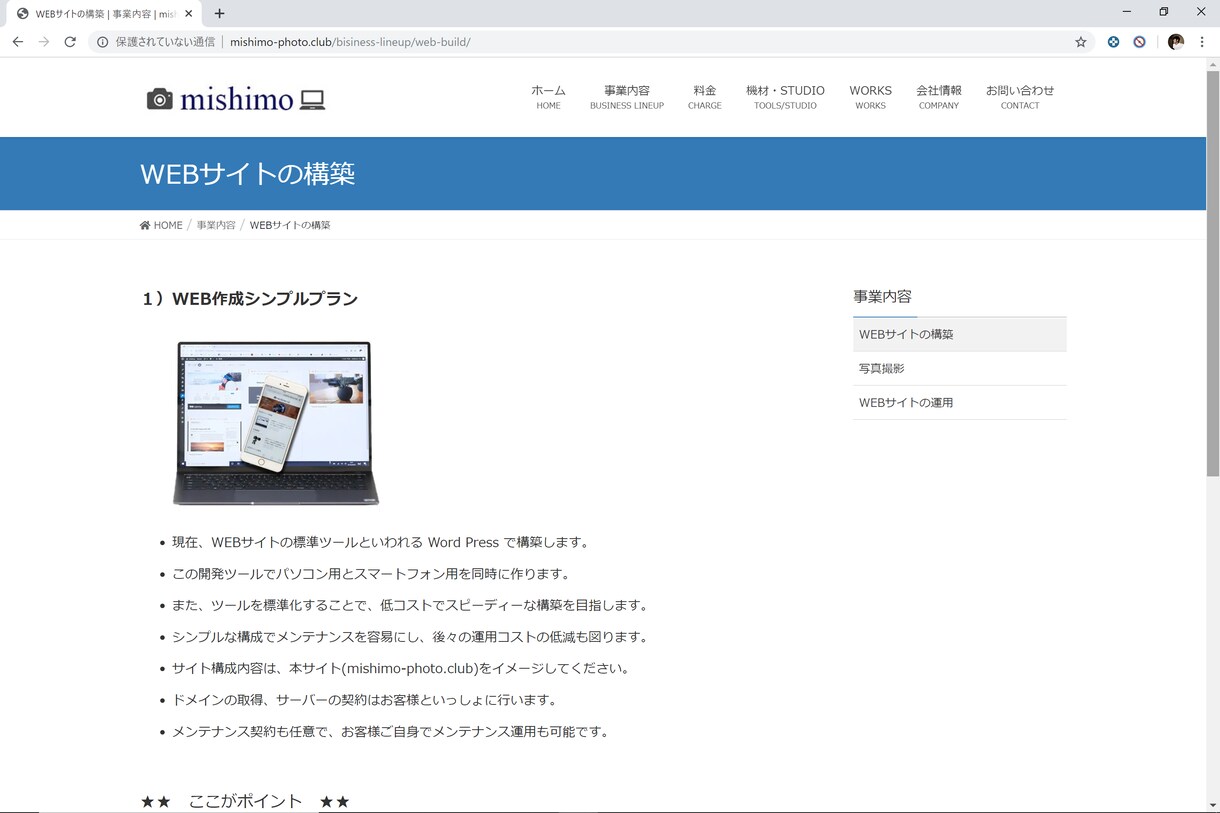
Task: Open the Chrome profile avatar
Action: pyautogui.click(x=1176, y=42)
